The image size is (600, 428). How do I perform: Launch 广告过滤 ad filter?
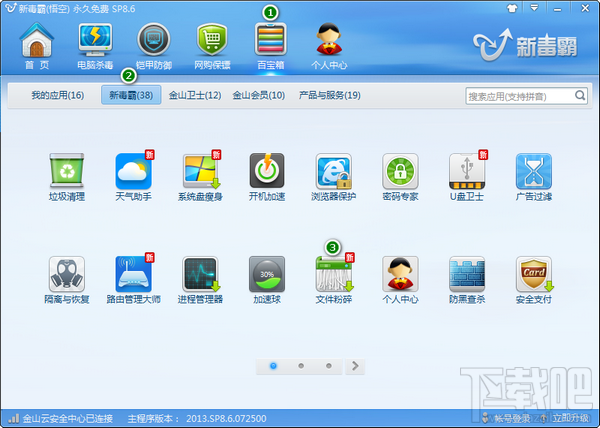[533, 177]
